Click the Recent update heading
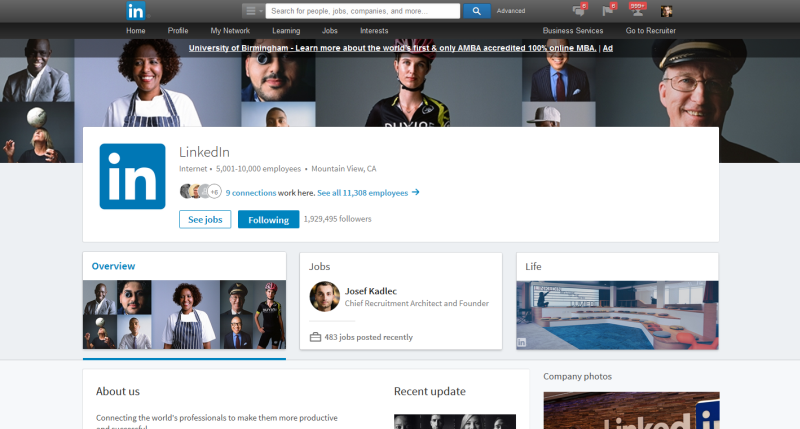Screen dimensions: 800x429 (430, 391)
